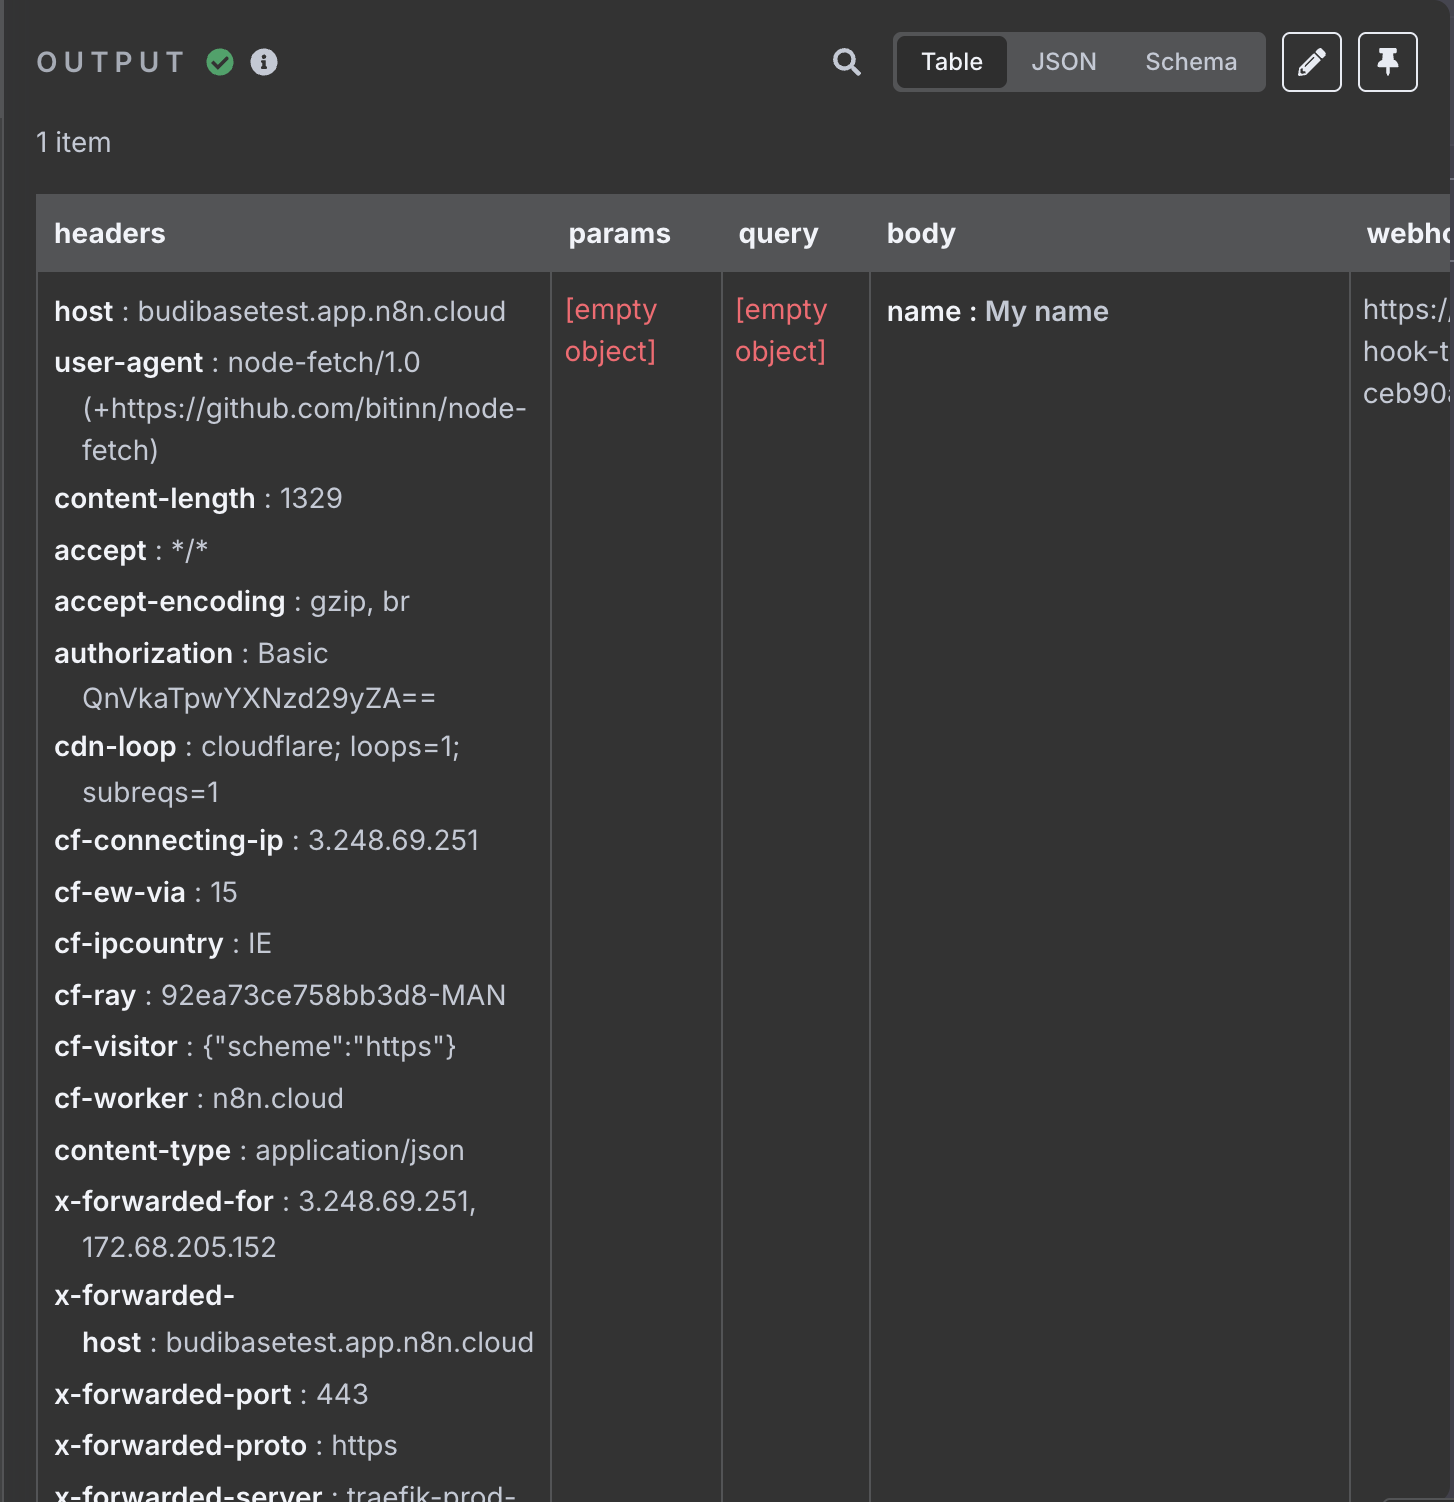Click the edit output pencil icon
Image resolution: width=1454 pixels, height=1502 pixels.
(x=1311, y=62)
